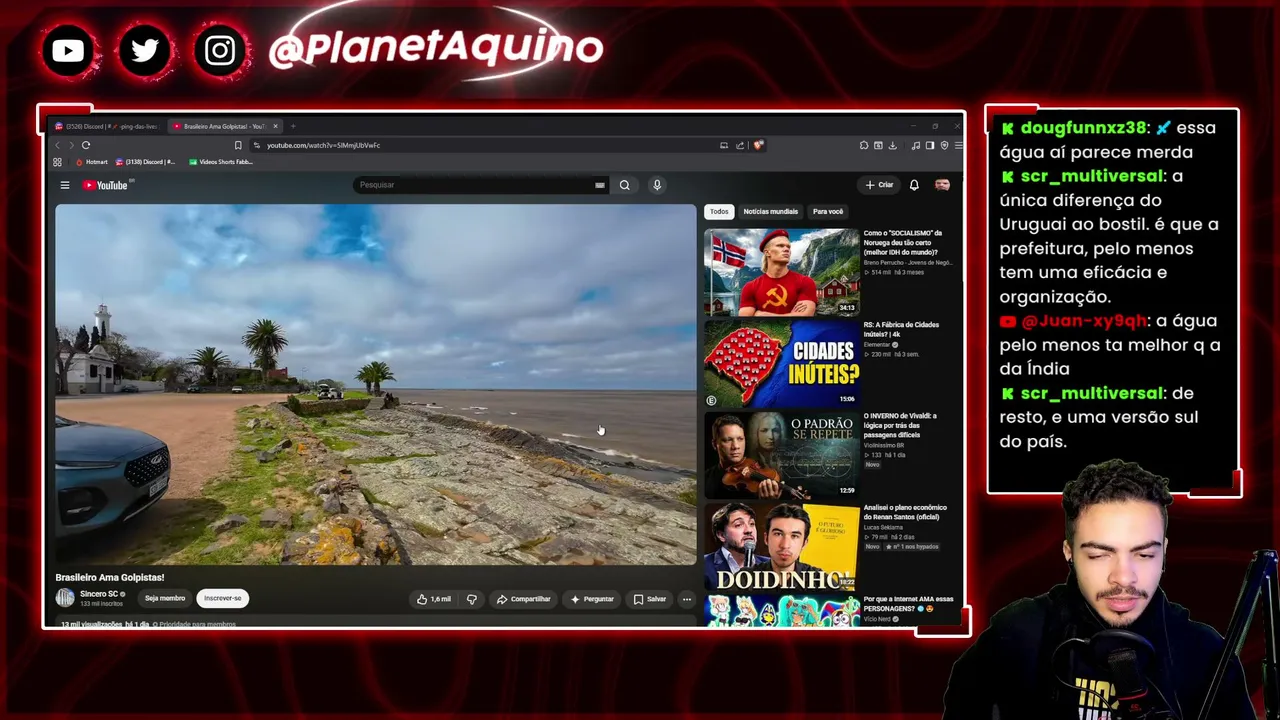This screenshot has height=720, width=1280.
Task: Close the Brasileiro Ama Golpistas tab
Action: [x=277, y=126]
